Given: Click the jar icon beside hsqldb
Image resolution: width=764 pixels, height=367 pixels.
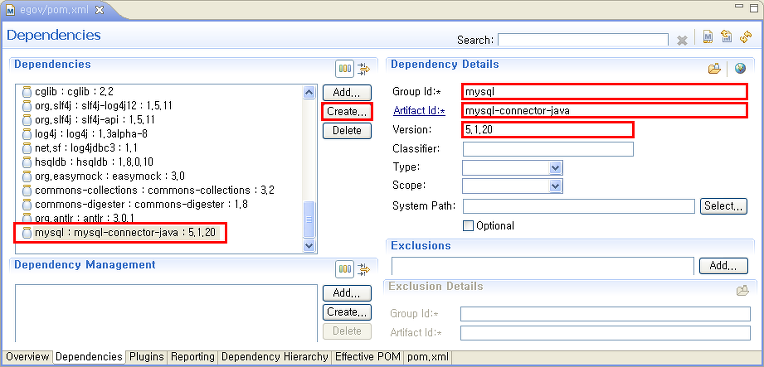Looking at the screenshot, I should pos(27,162).
